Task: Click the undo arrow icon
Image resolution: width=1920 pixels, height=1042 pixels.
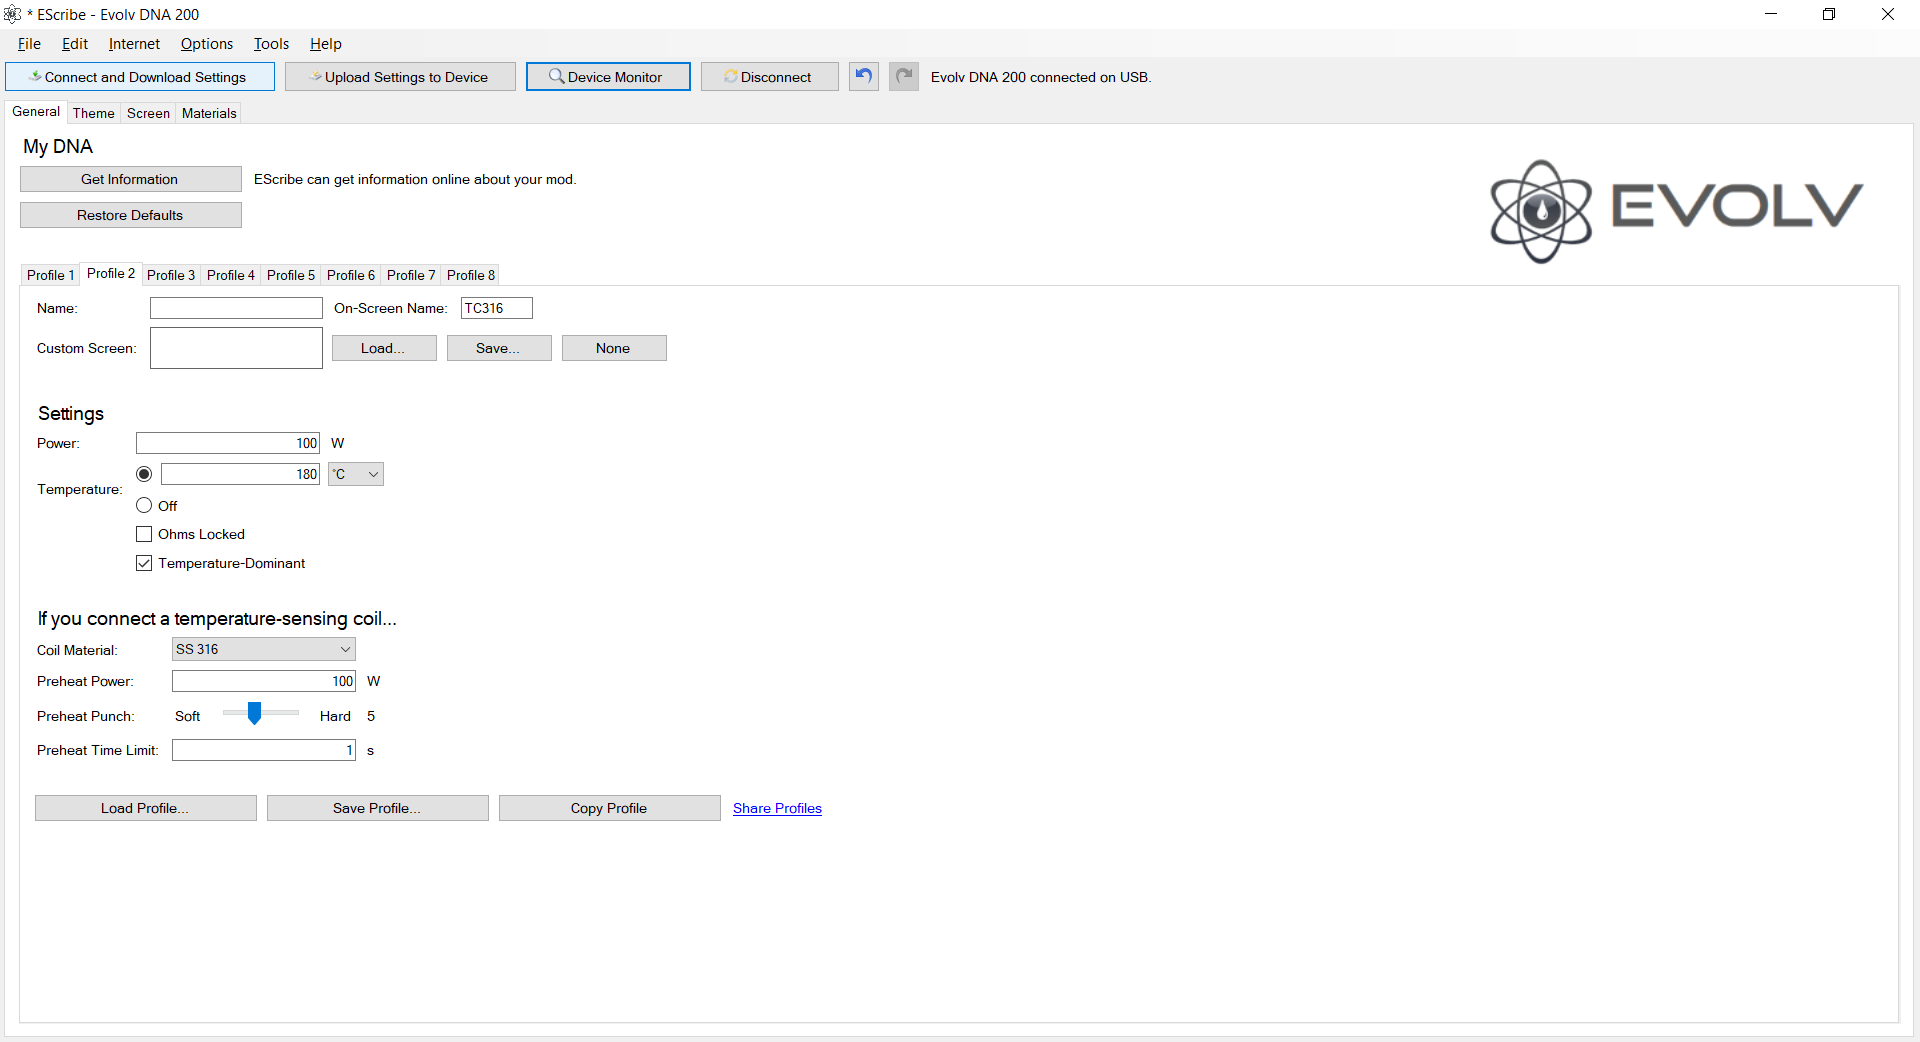Action: click(x=864, y=77)
